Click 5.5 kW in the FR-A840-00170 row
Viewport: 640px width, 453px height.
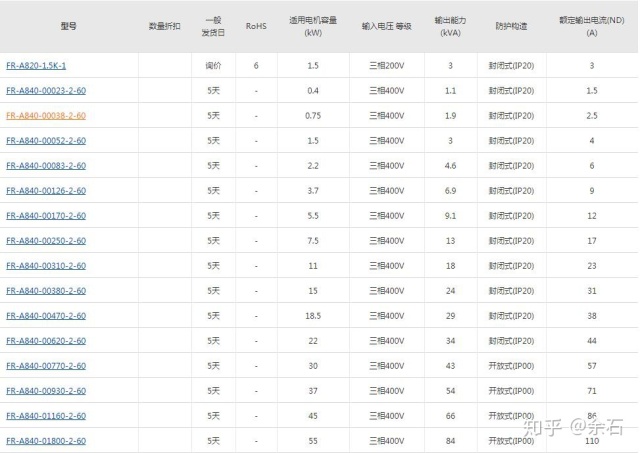[313, 216]
